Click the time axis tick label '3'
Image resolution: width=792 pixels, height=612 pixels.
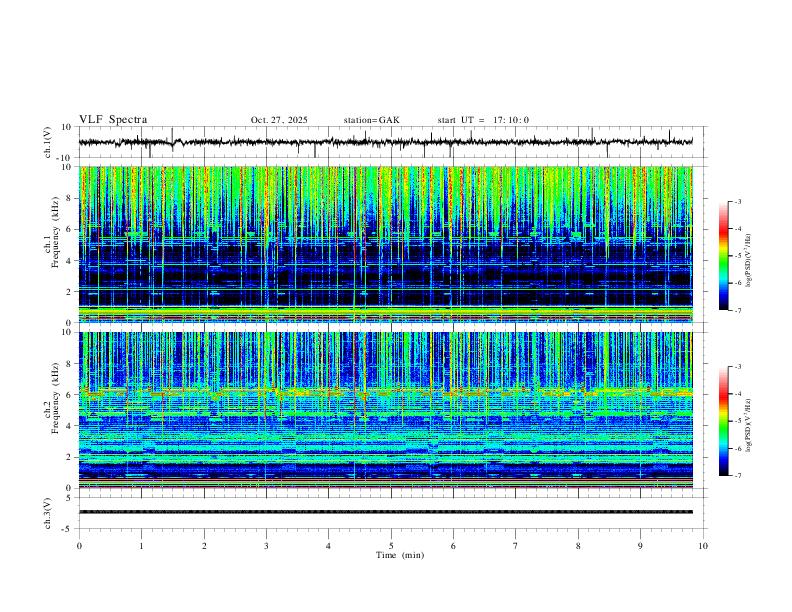click(266, 546)
